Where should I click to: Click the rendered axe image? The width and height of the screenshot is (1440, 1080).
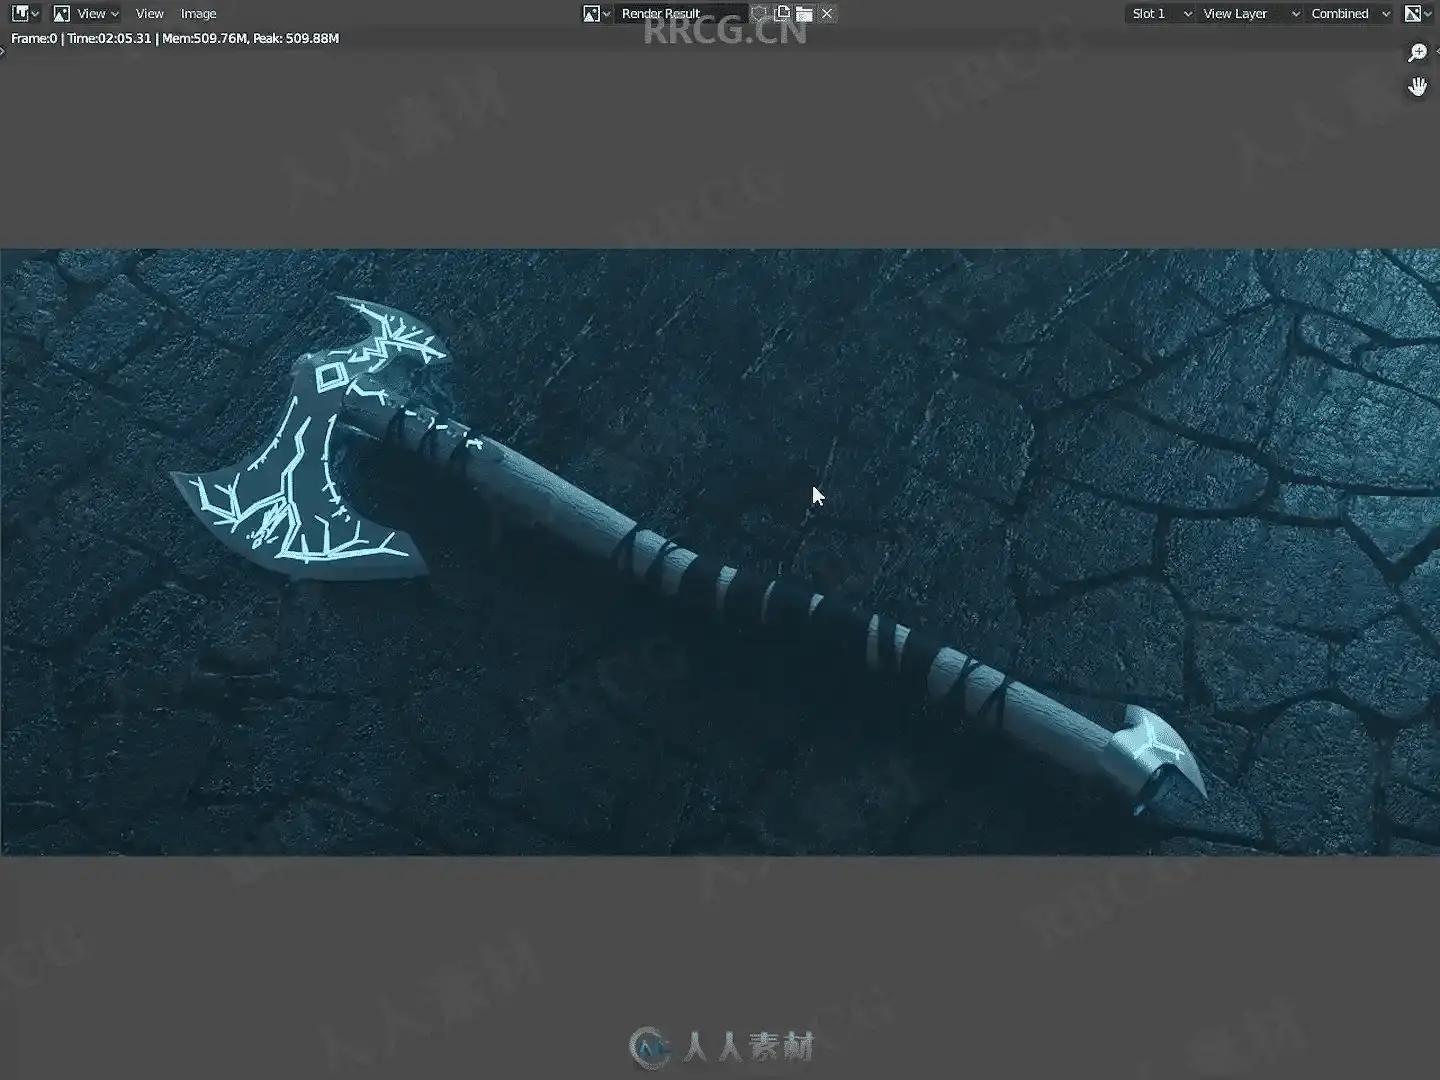click(720, 552)
